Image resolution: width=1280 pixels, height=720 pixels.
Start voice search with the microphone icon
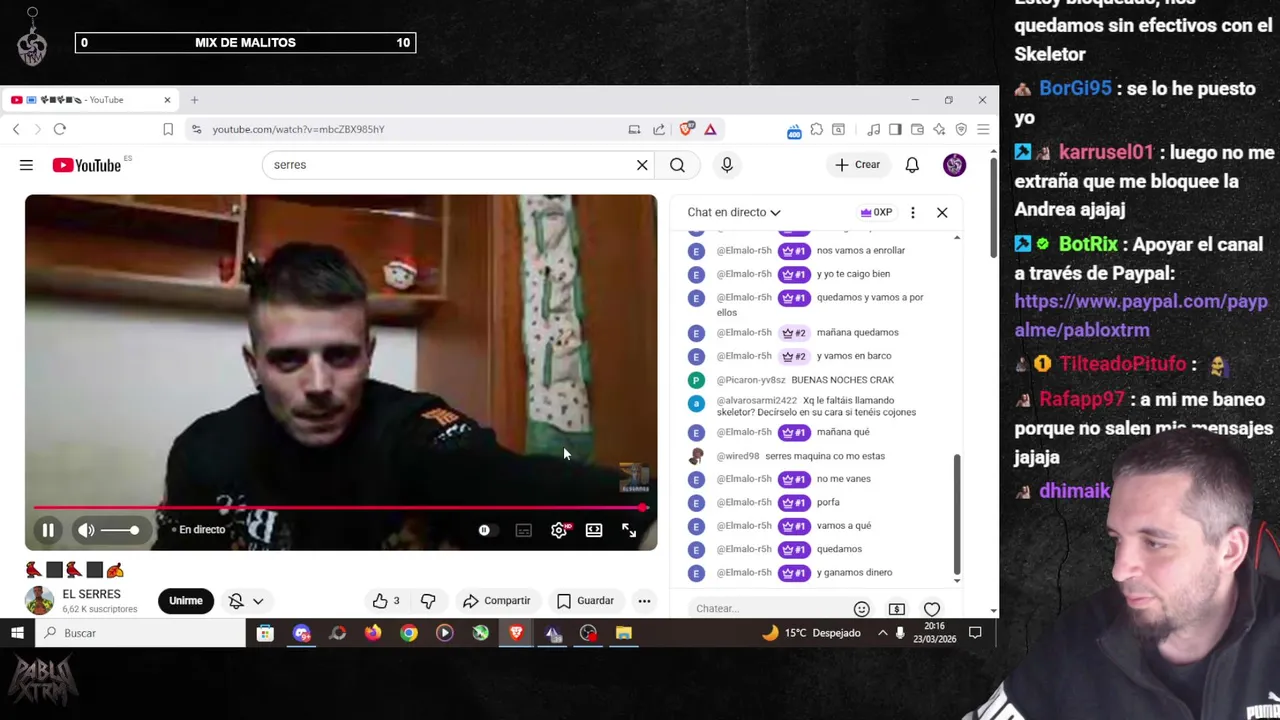[727, 165]
